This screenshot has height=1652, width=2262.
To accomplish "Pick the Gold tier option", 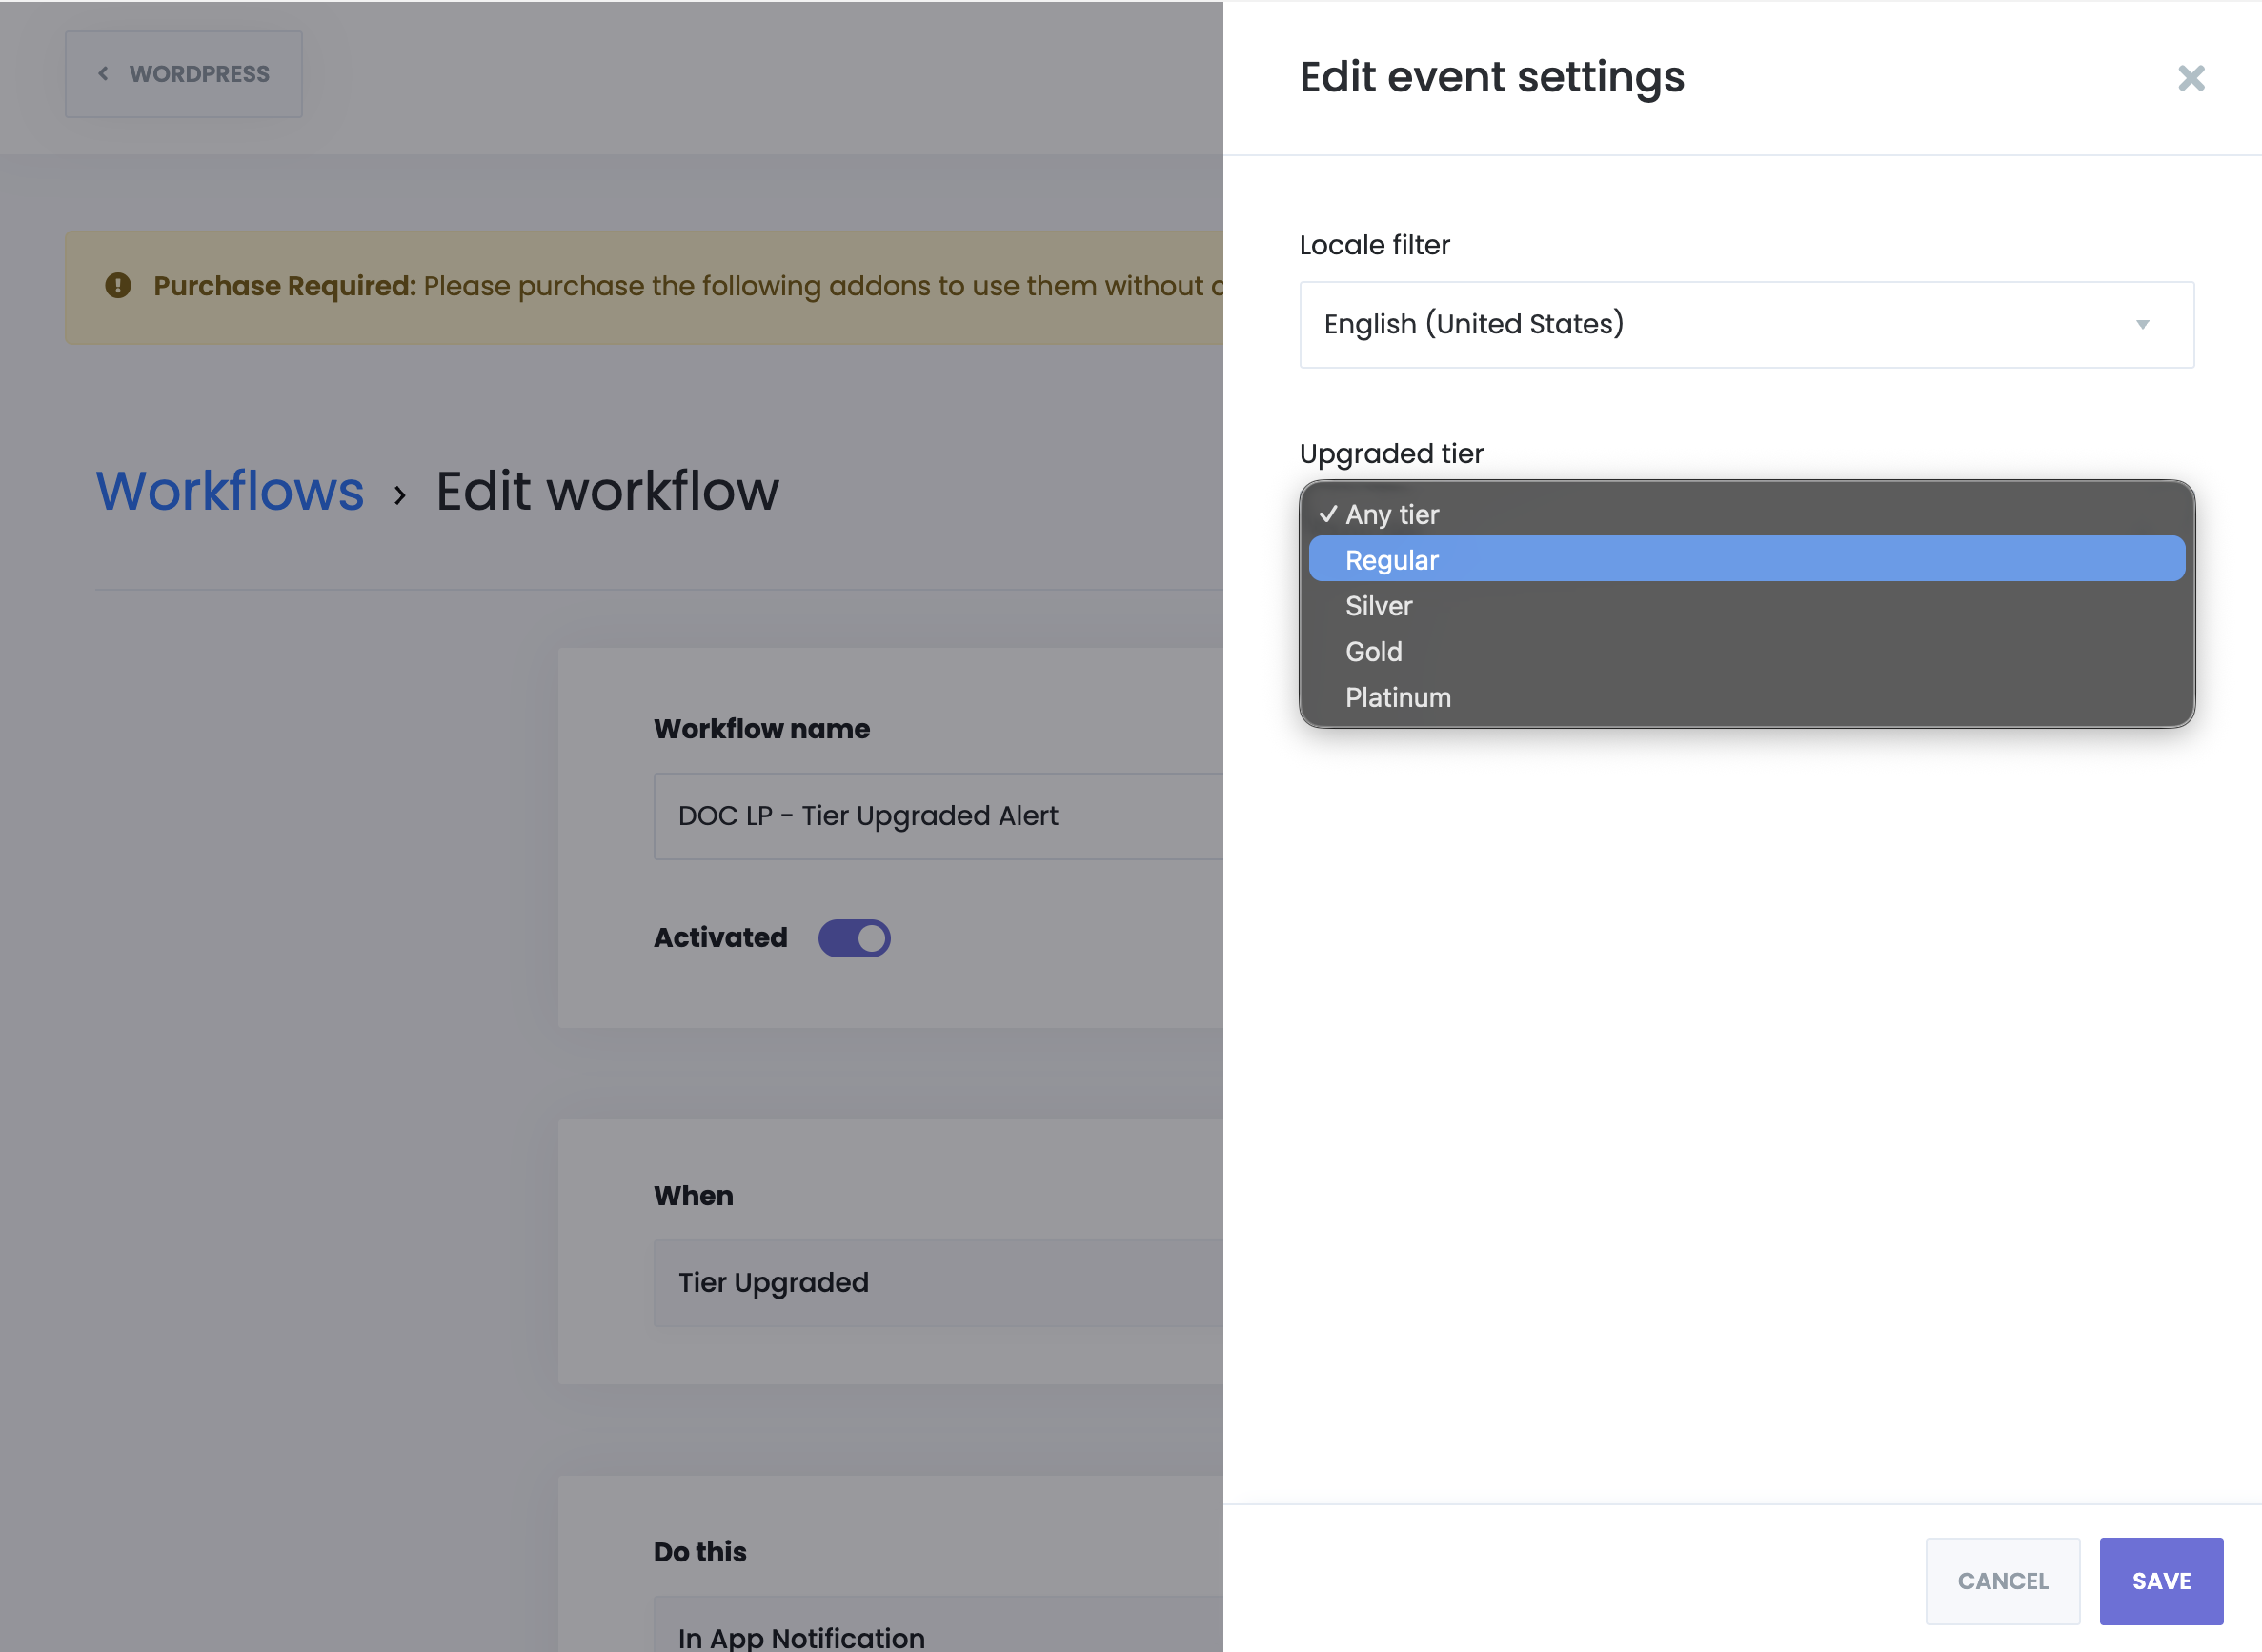I will click(1373, 652).
